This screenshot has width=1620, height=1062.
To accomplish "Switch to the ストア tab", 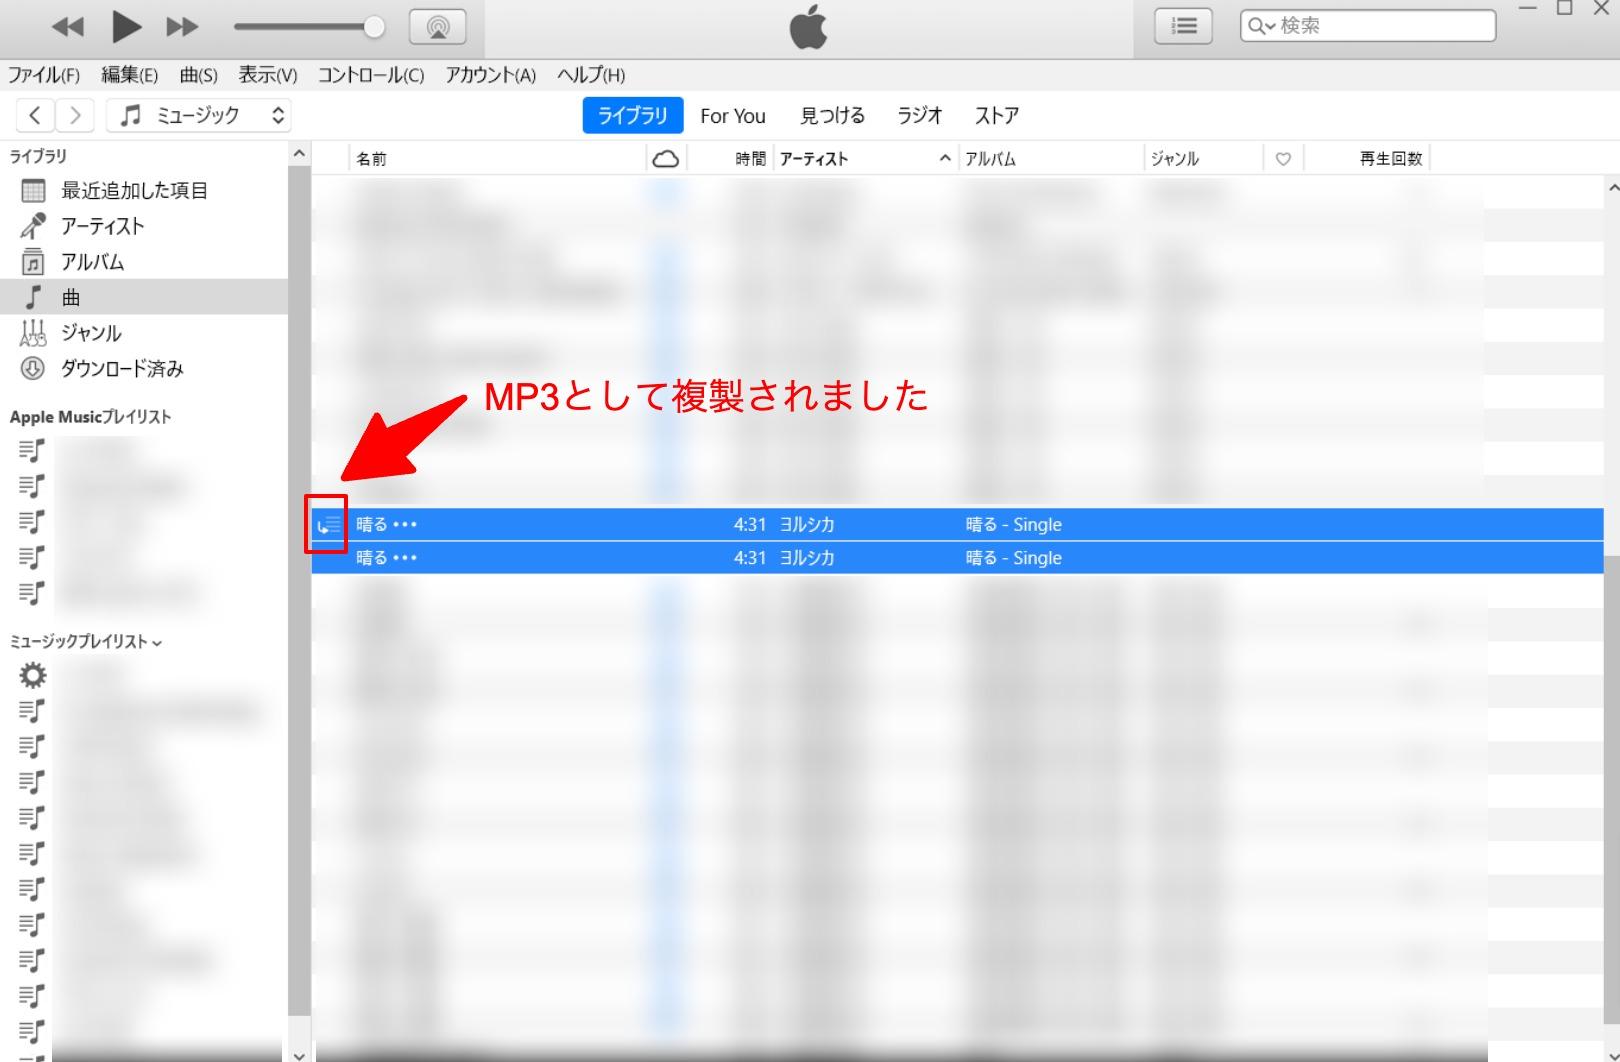I will [x=997, y=116].
